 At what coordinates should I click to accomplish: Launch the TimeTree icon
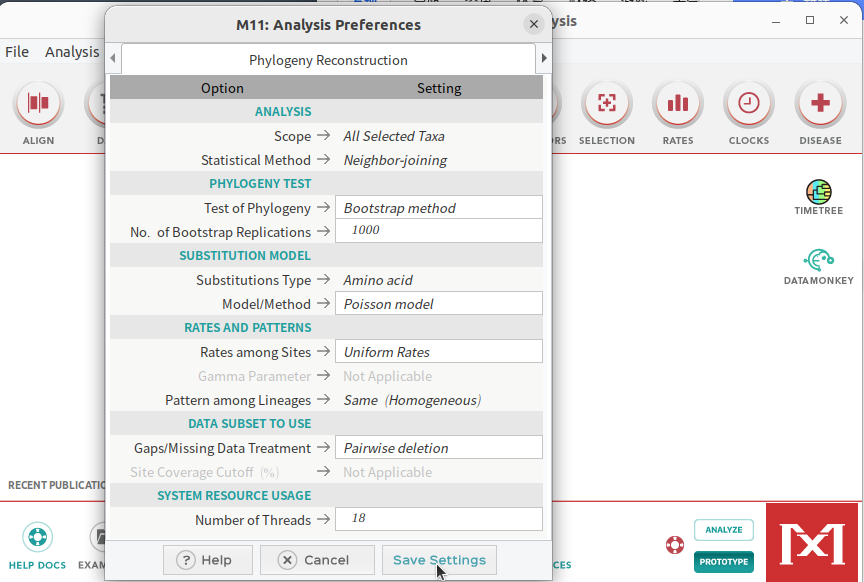(x=818, y=192)
